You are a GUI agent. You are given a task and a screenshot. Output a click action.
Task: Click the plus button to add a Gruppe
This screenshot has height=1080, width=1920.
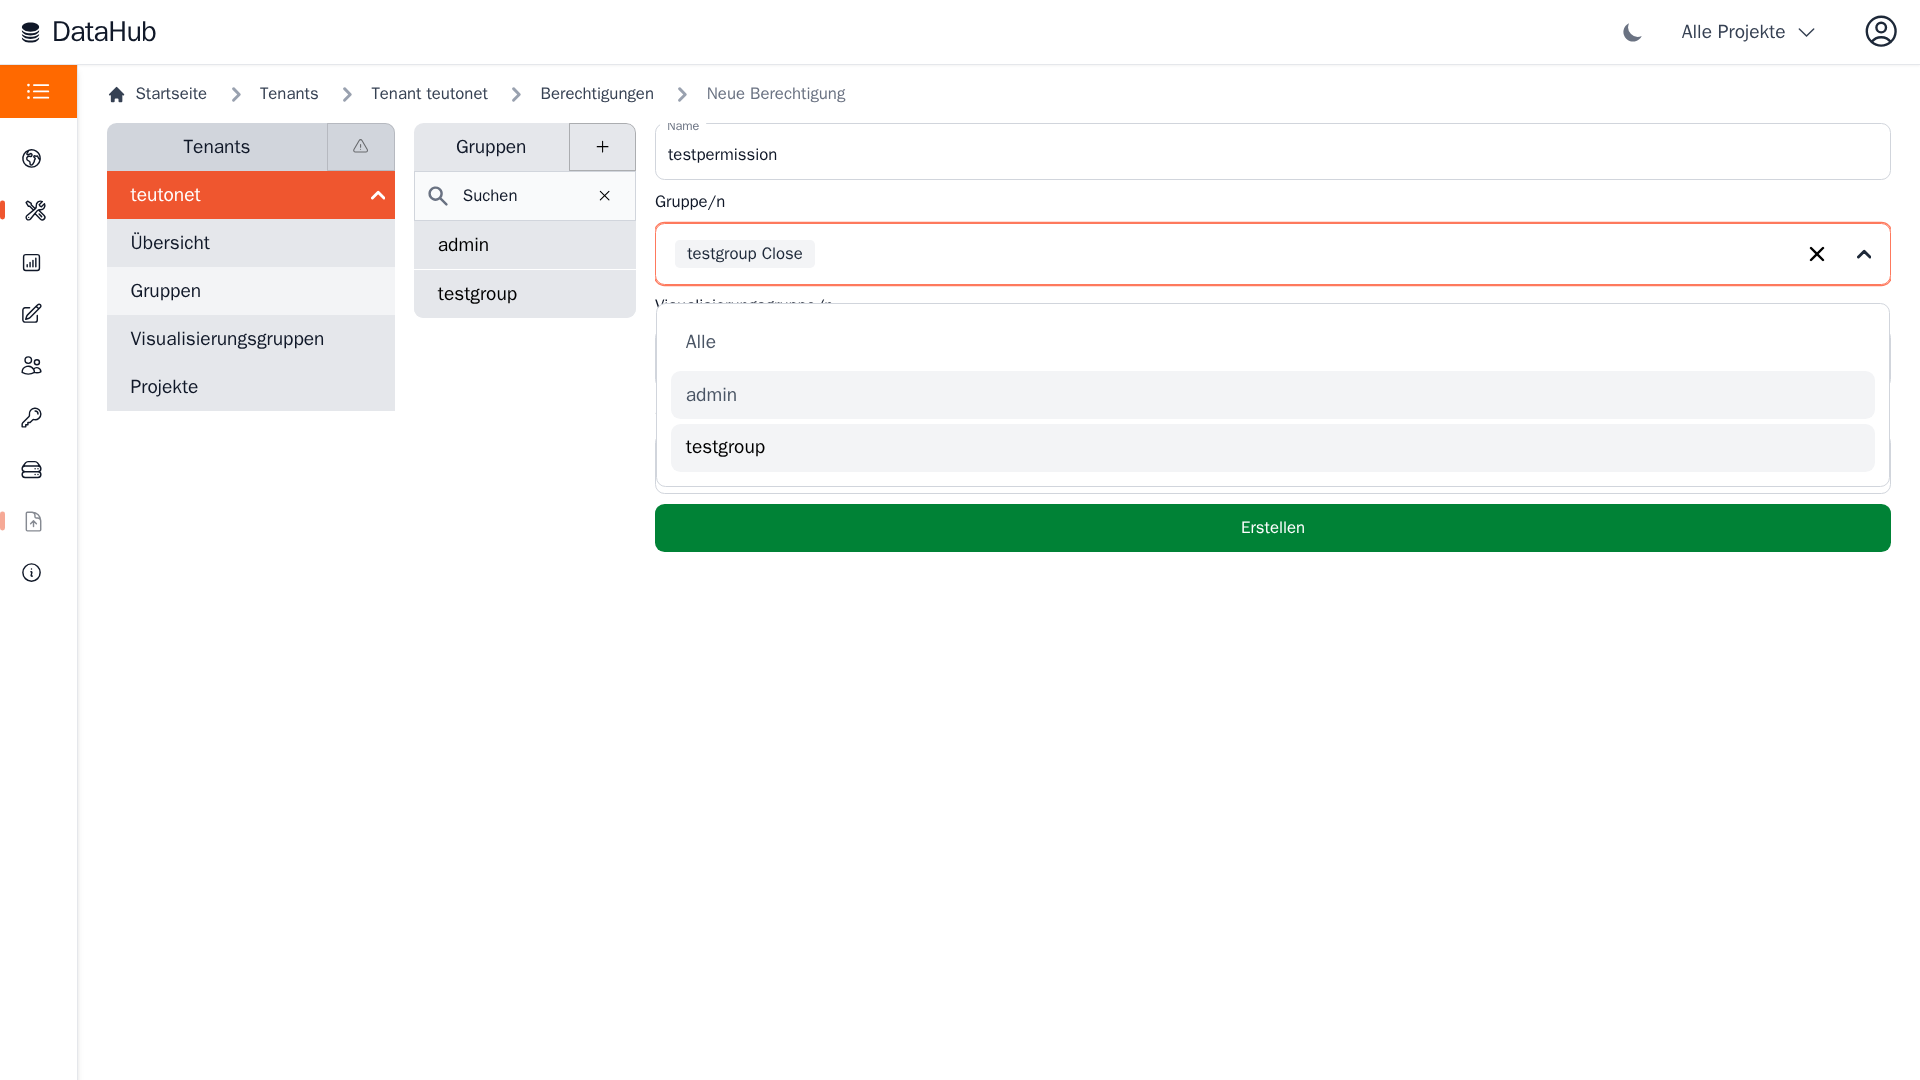(x=602, y=147)
